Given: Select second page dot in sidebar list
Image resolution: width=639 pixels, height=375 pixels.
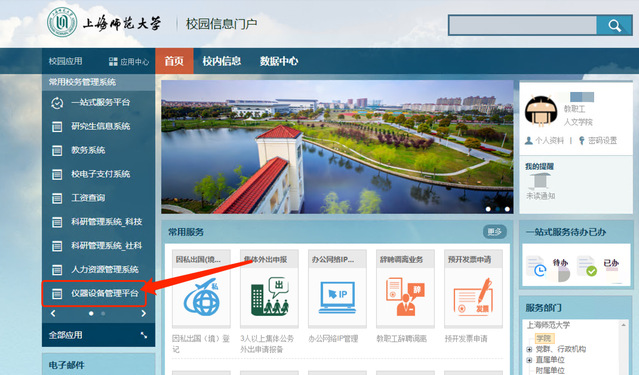Looking at the screenshot, I should 103,313.
